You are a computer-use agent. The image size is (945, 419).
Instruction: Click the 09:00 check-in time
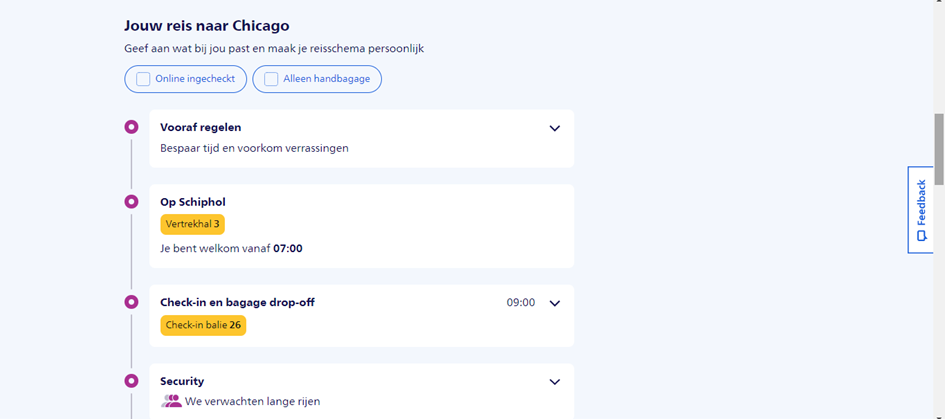520,302
